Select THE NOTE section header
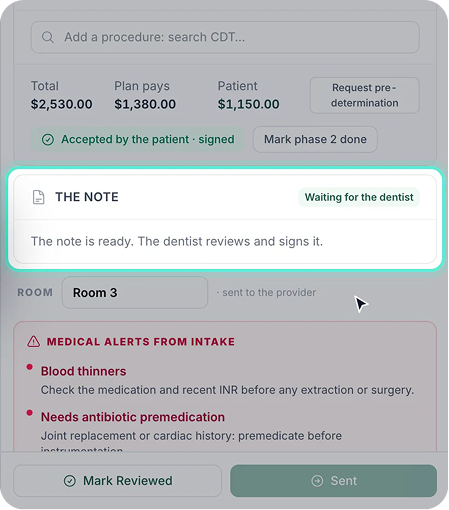Screen dimensions: 449x510 click(87, 197)
